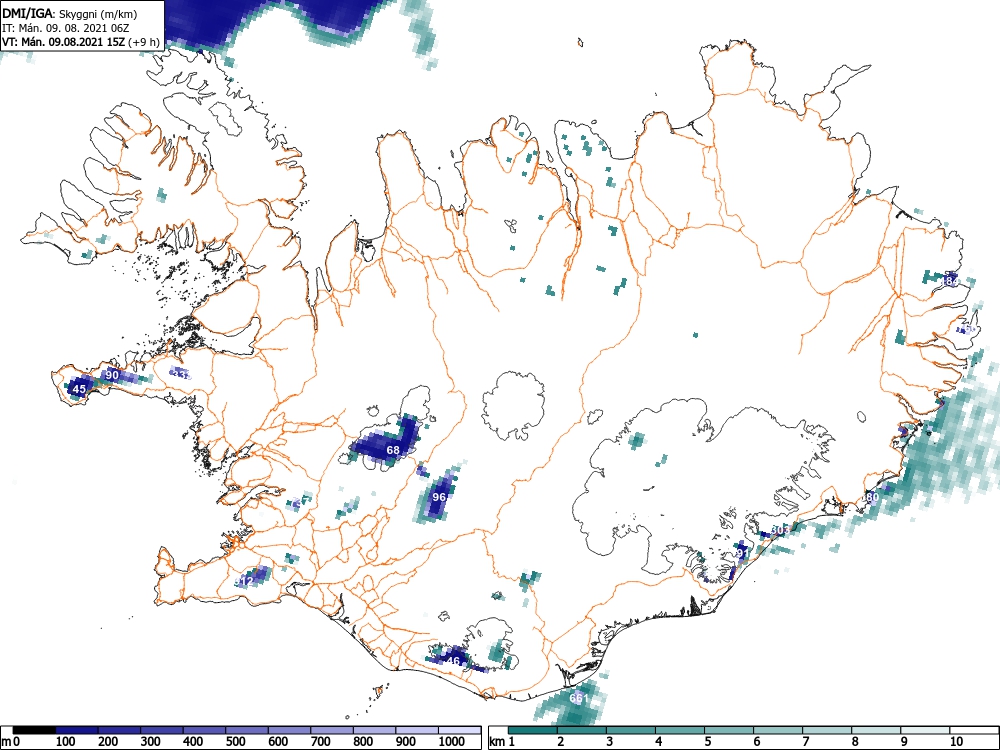Click the 300–400 m legend color swatch
This screenshot has width=1000, height=750.
(162, 730)
